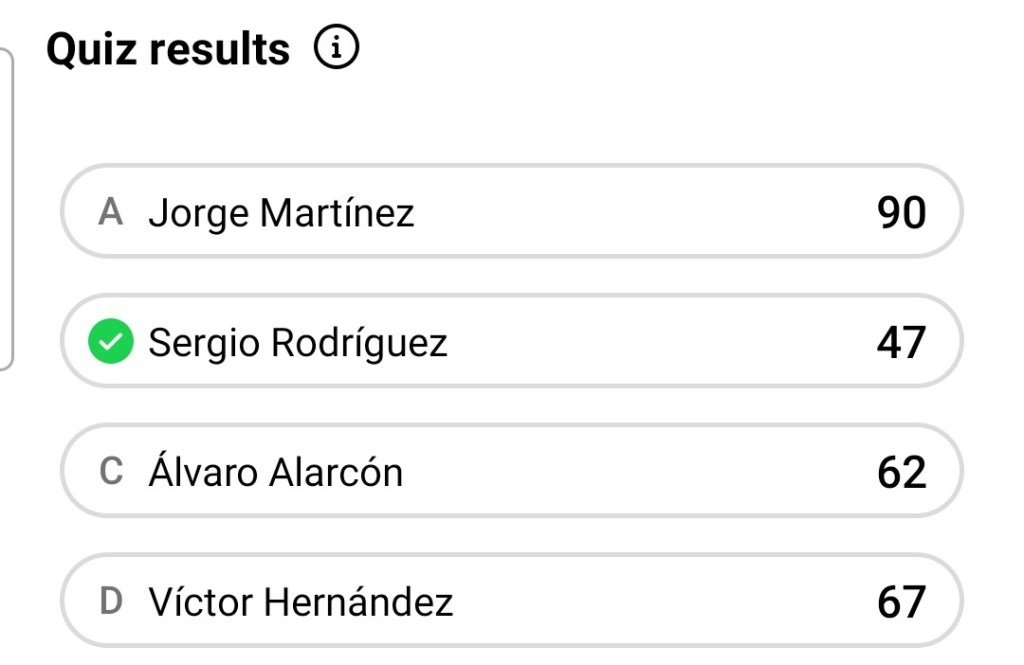Click the score 90 for Jorge Martínez
The width and height of the screenshot is (1024, 665).
point(901,213)
